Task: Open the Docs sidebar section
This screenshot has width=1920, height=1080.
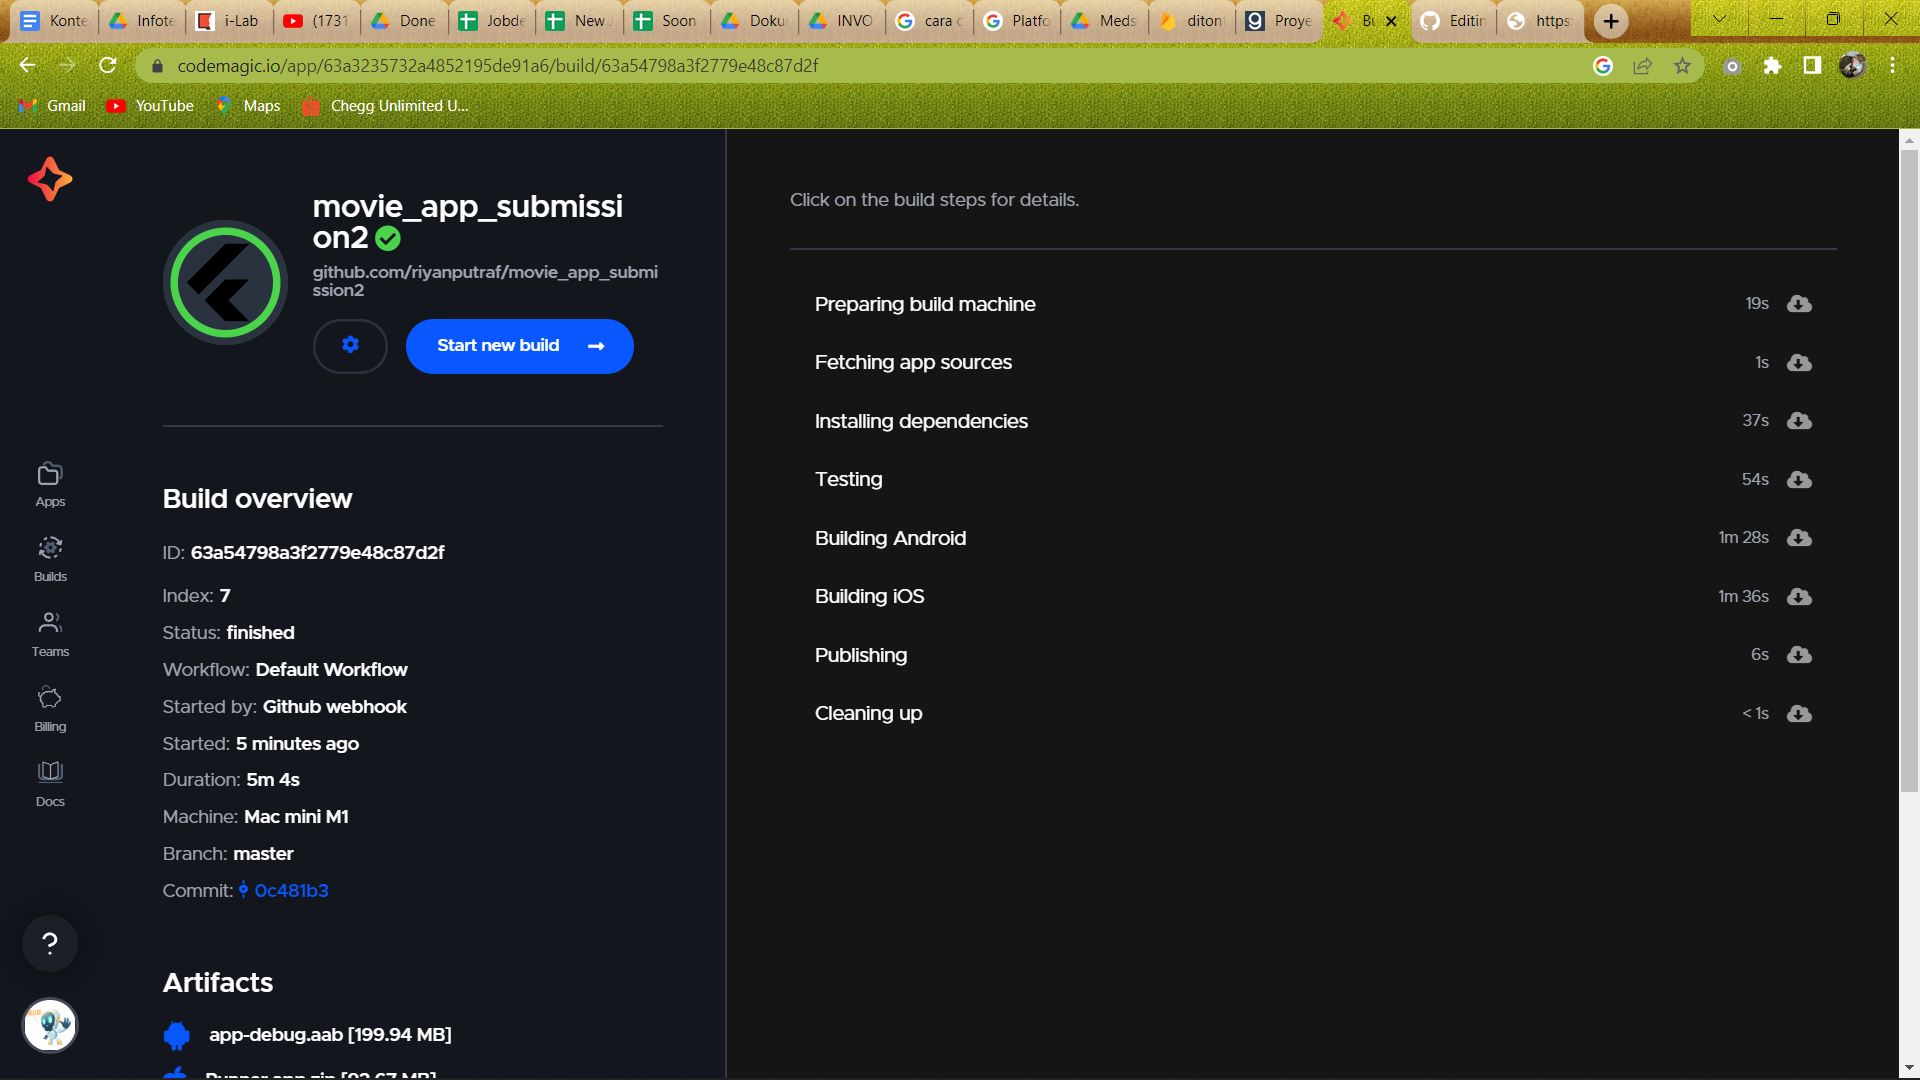Action: [50, 785]
